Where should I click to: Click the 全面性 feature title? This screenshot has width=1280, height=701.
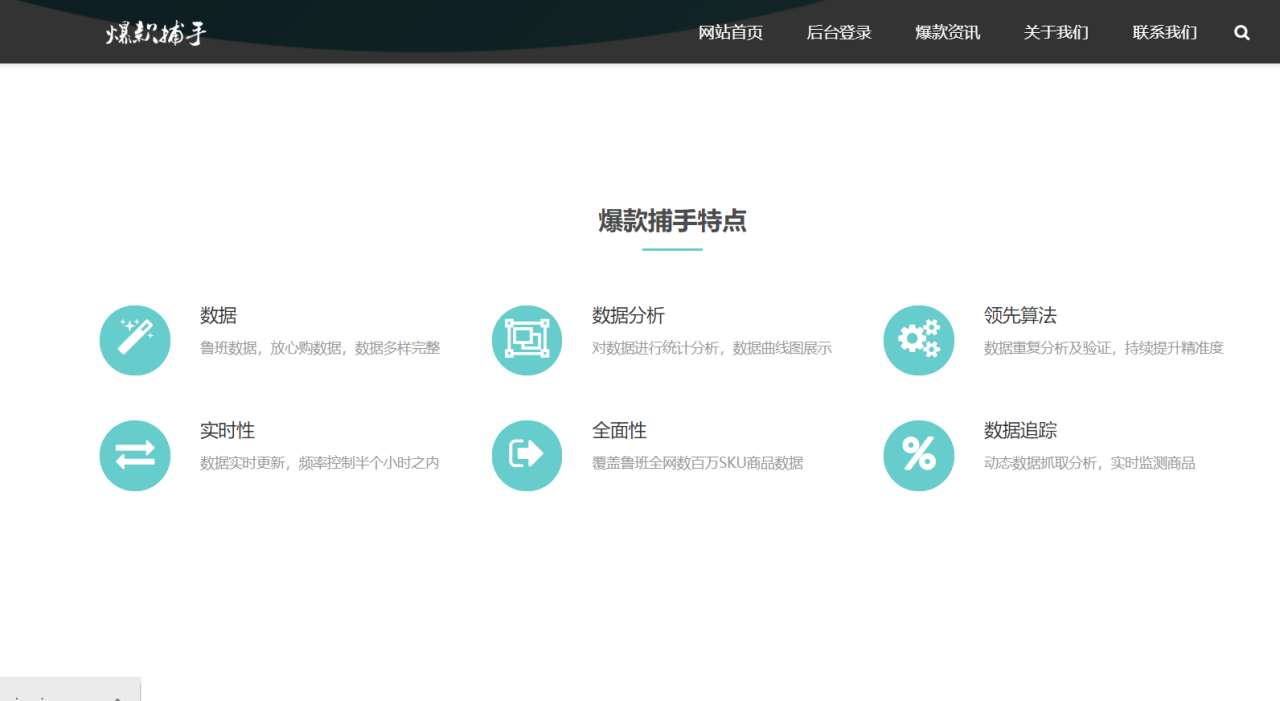click(x=619, y=430)
